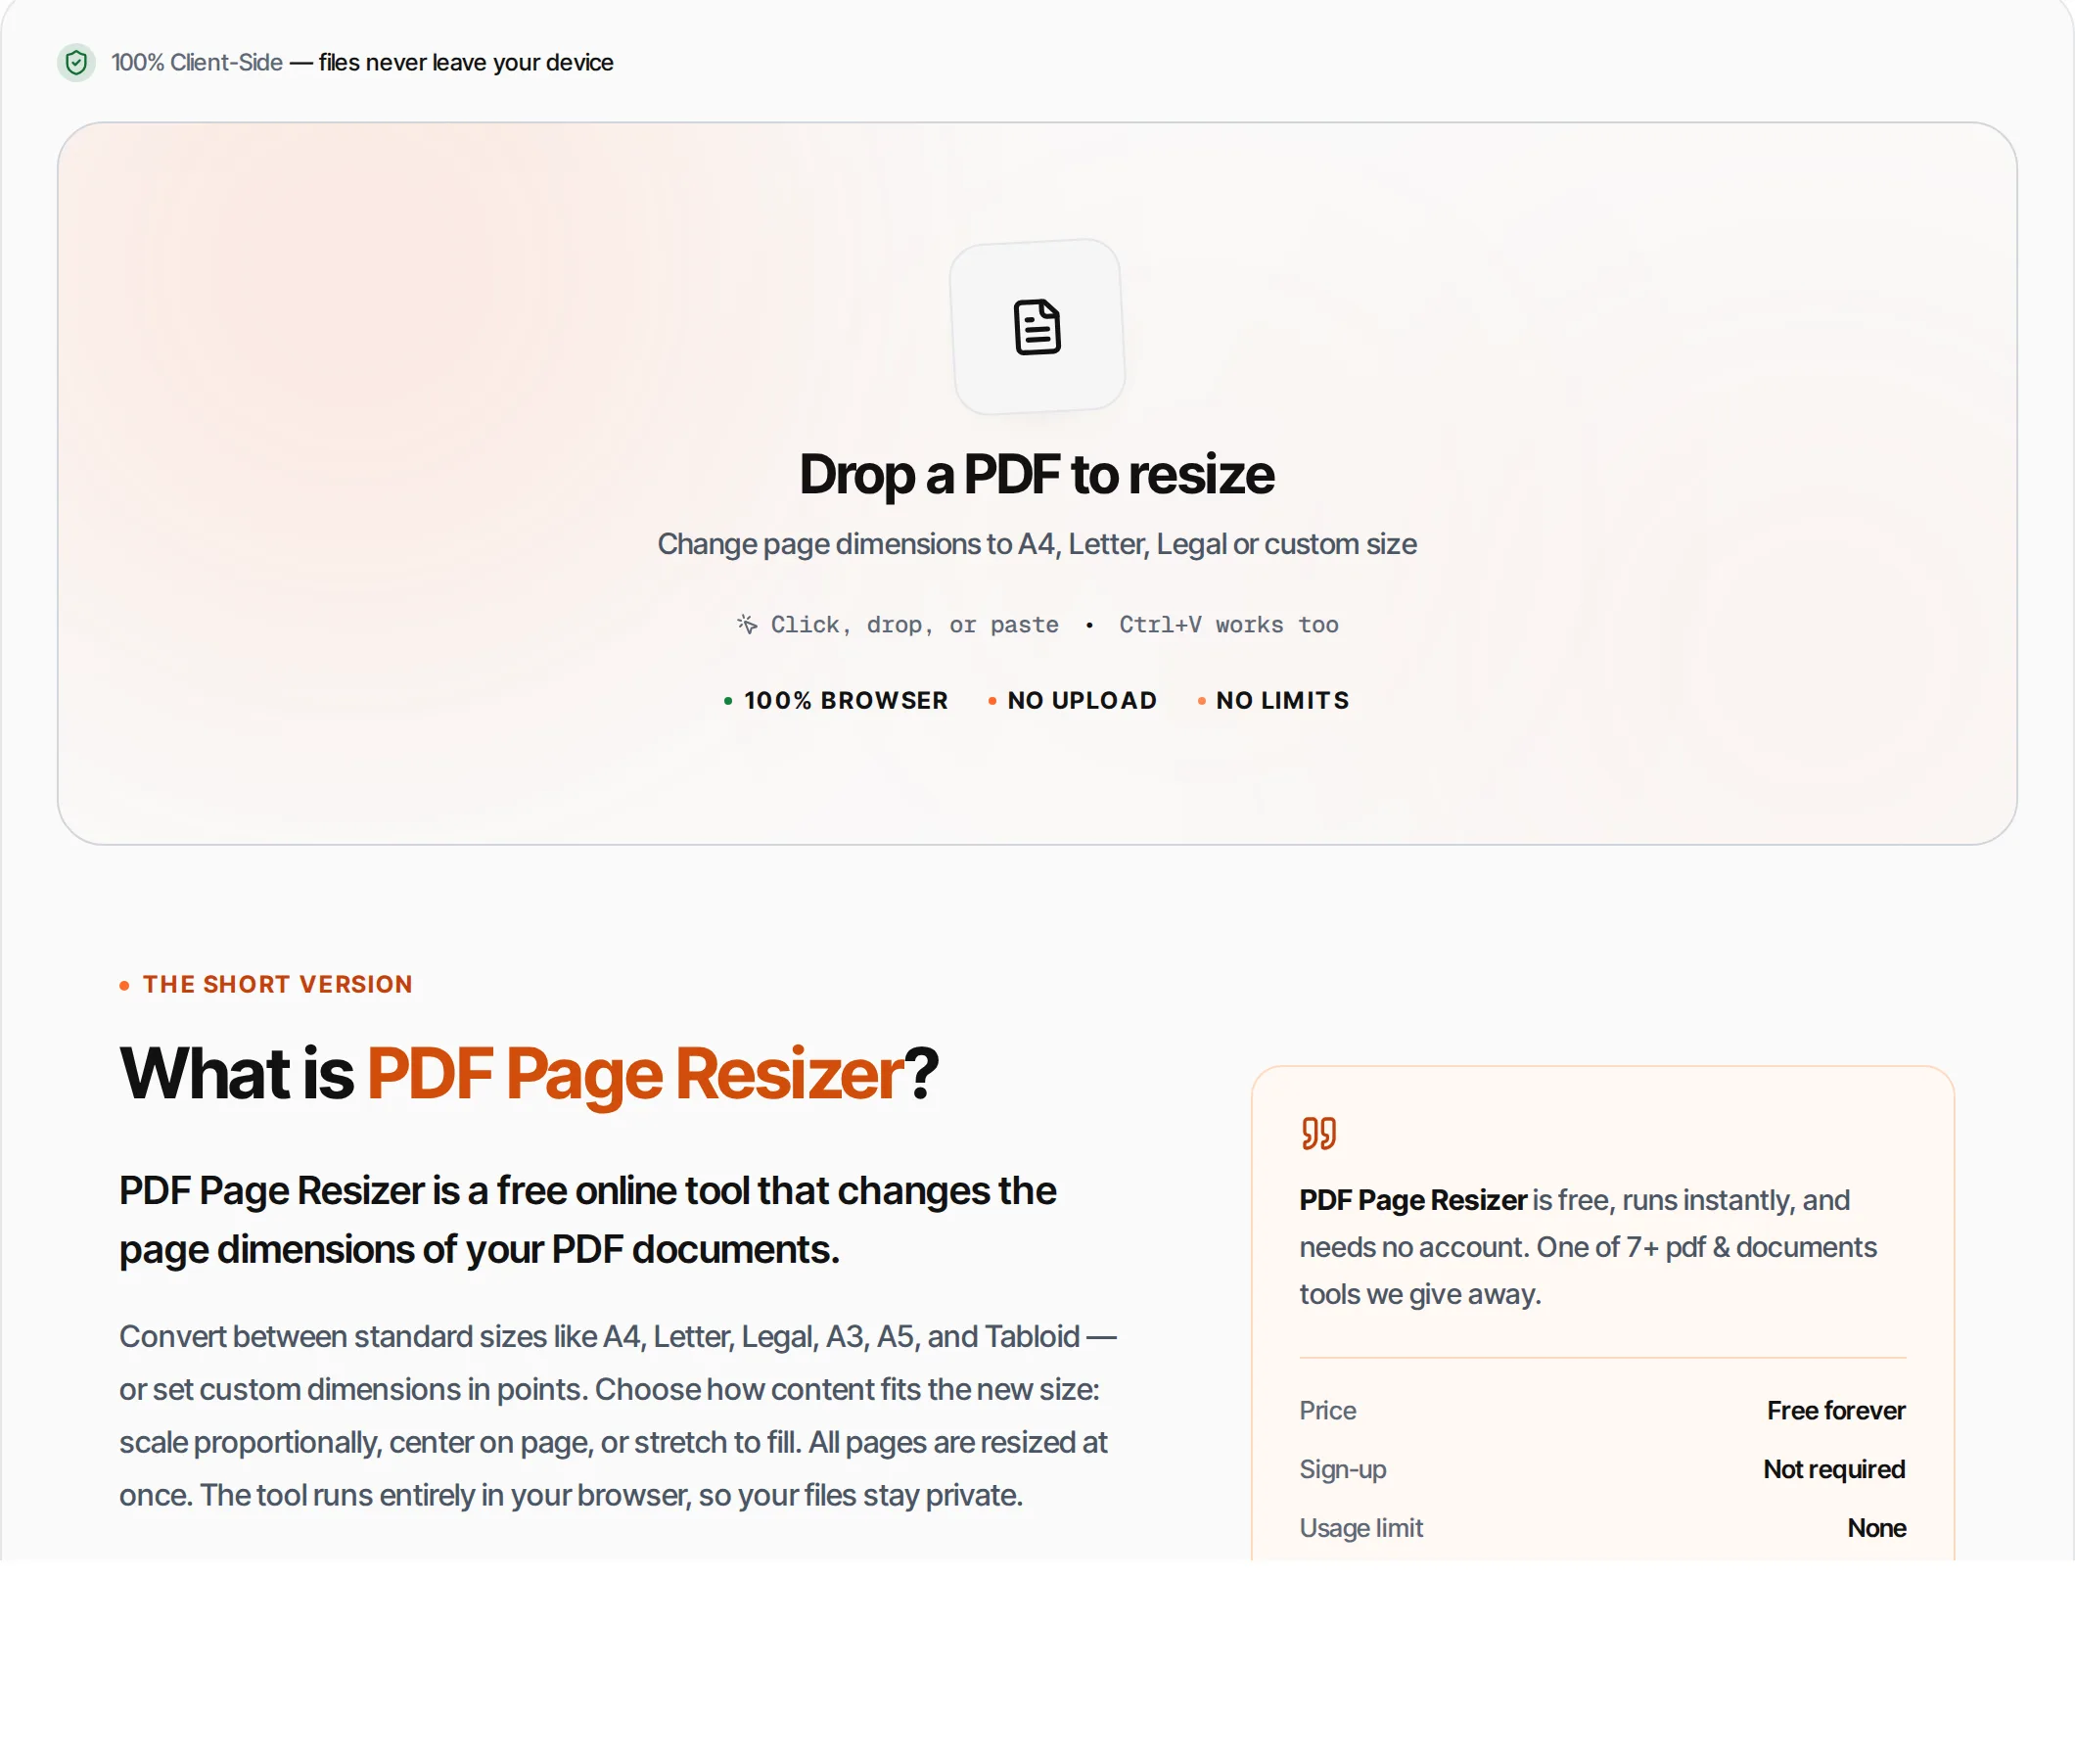Click the document file icon tile
Viewport: 2075px width, 1764px height.
pyautogui.click(x=1037, y=327)
